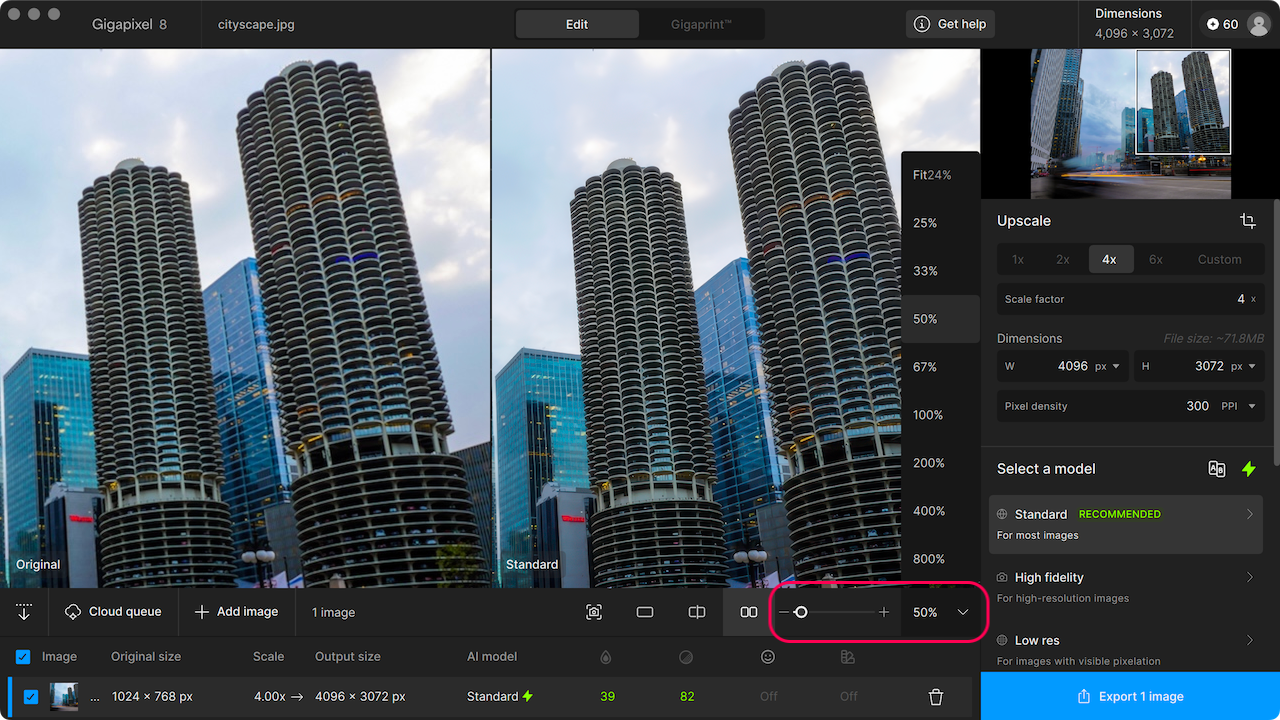Click the height 3072 input field
The image size is (1280, 720).
coord(1198,366)
